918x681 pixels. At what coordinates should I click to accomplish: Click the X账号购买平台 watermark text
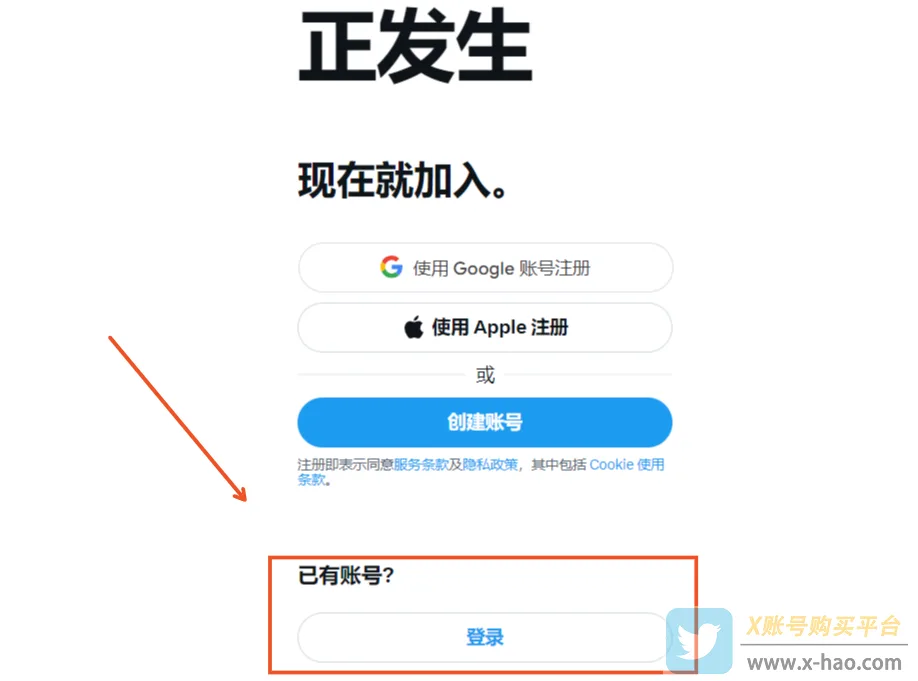823,626
